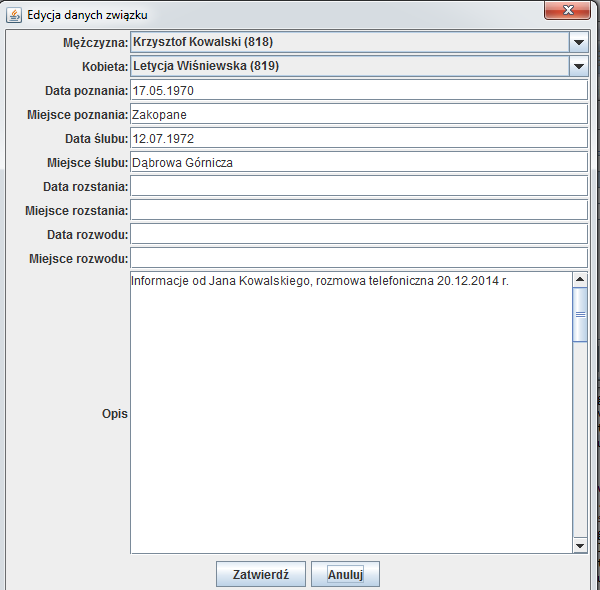Click the Data poznania field
The image size is (600, 590).
(x=359, y=90)
